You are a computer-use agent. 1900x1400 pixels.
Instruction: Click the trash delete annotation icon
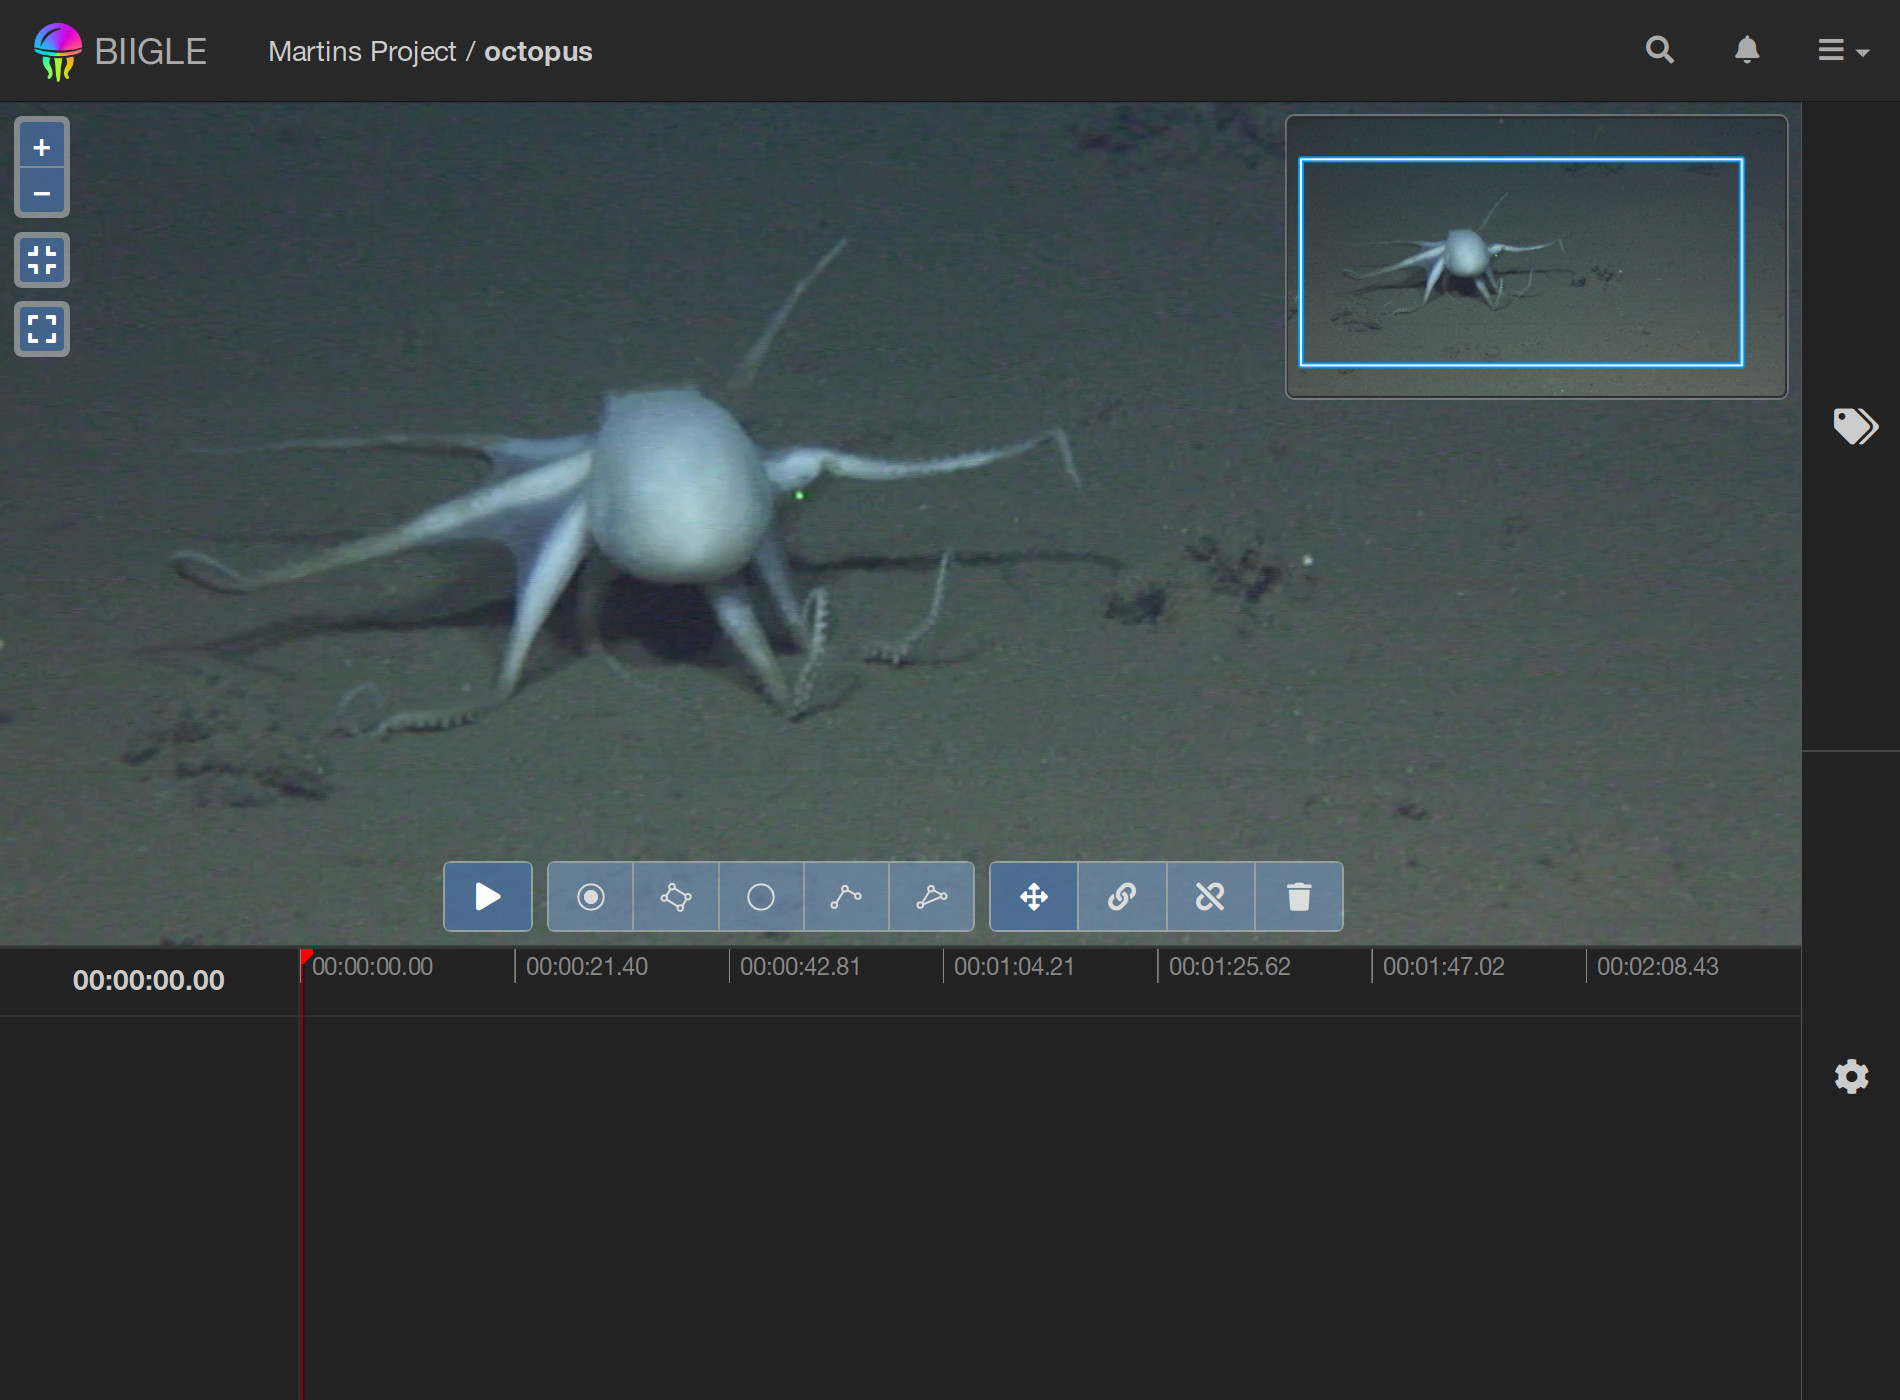pyautogui.click(x=1298, y=896)
